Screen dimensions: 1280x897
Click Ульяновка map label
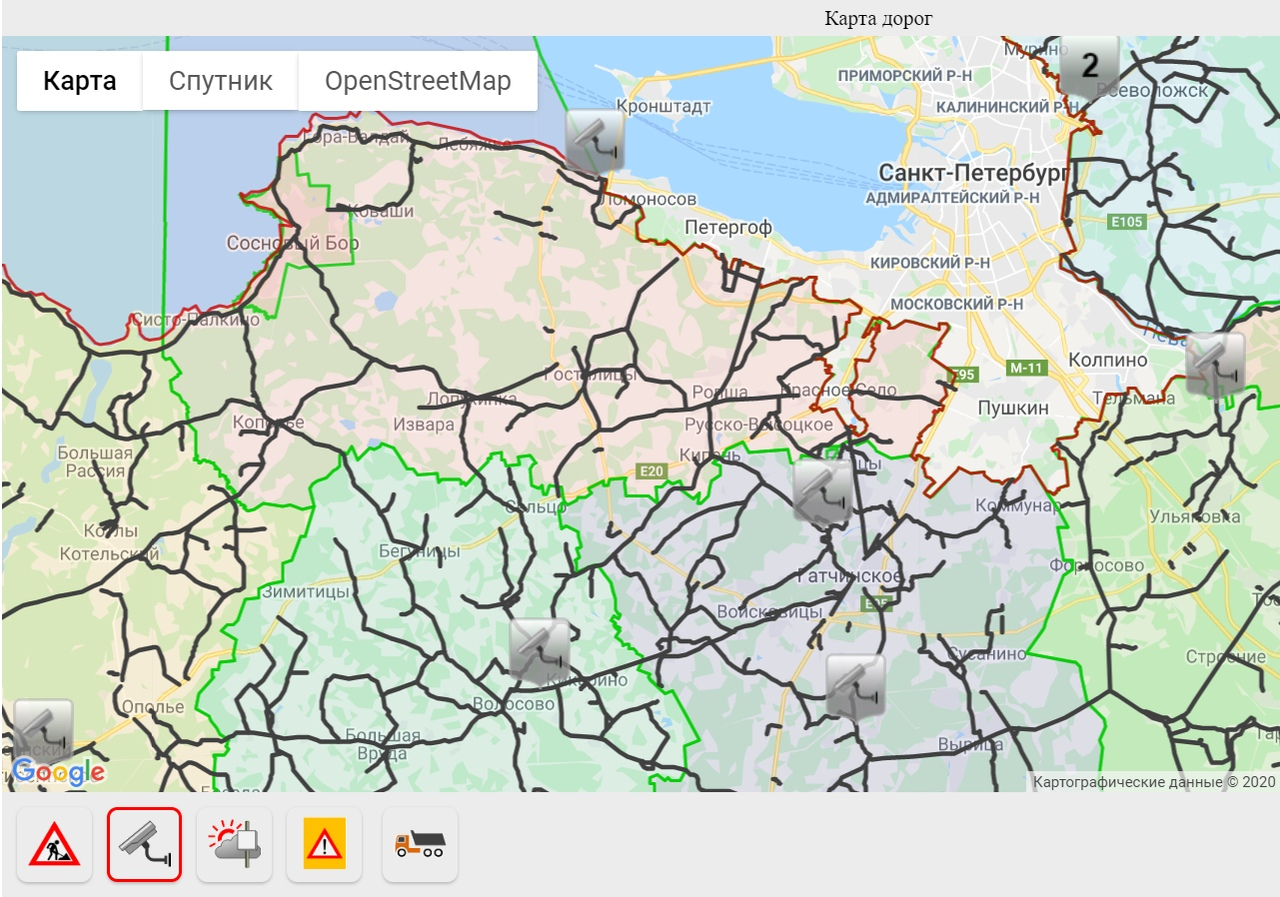pos(1195,517)
